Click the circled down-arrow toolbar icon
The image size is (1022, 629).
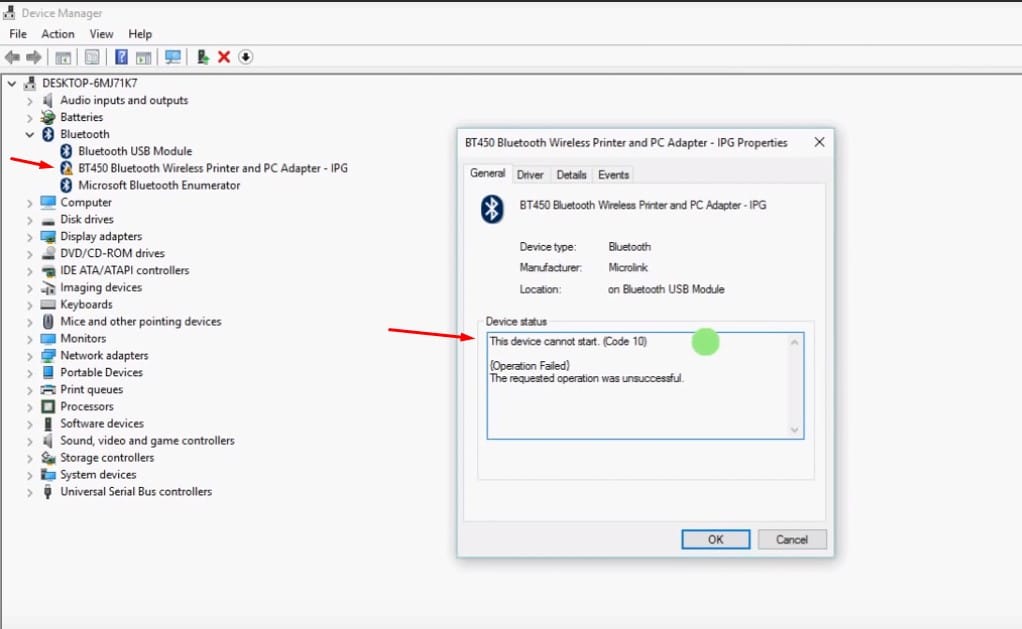[245, 57]
